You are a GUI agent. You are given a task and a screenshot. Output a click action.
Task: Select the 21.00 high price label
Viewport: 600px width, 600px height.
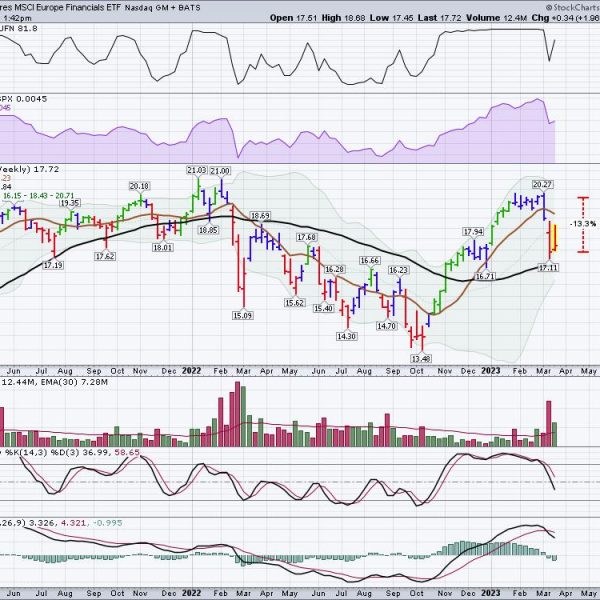tap(220, 171)
